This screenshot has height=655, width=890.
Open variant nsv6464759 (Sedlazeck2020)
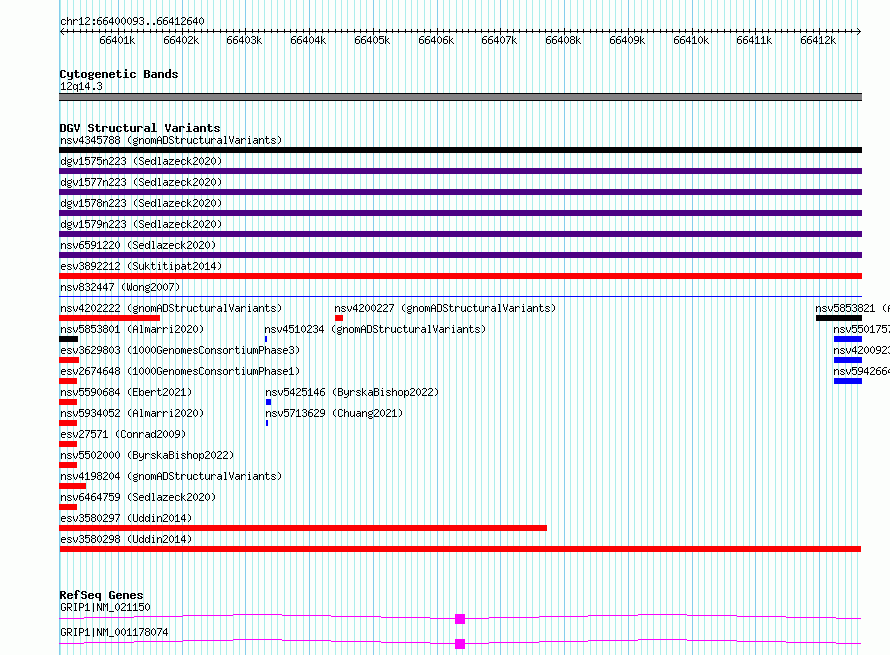click(138, 497)
